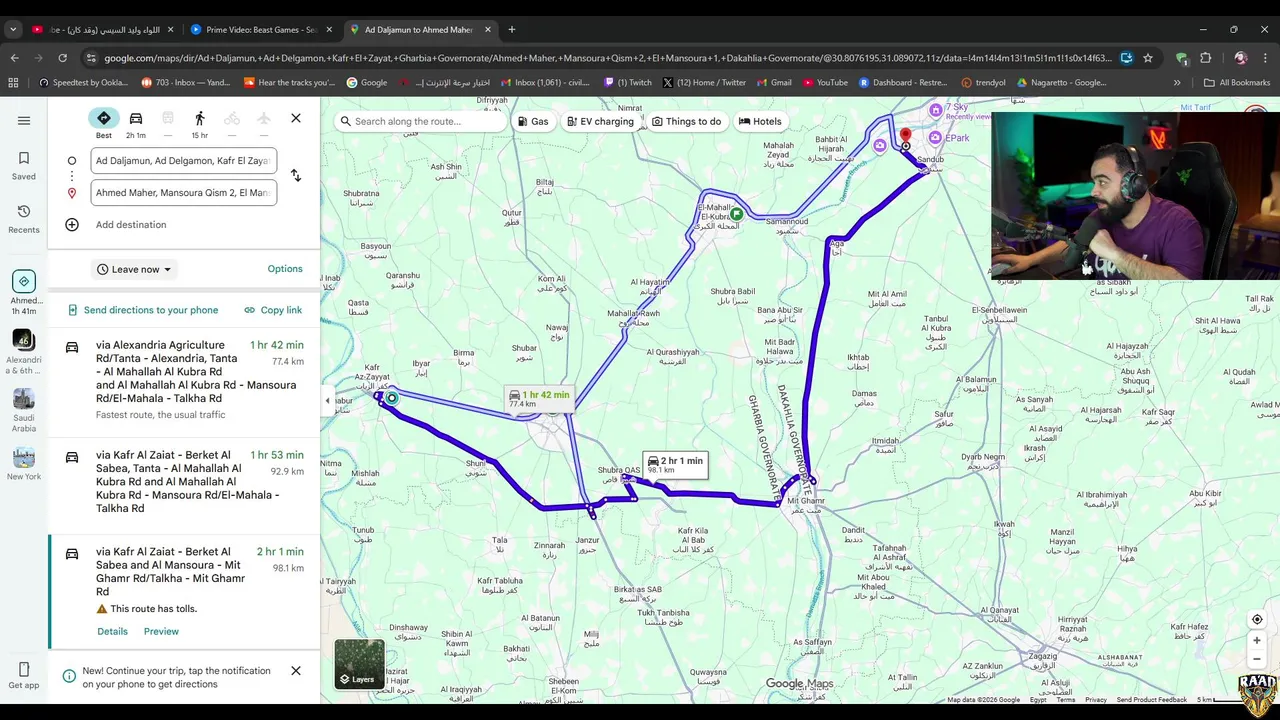Click 2 hr 1 min route label on map

point(676,465)
